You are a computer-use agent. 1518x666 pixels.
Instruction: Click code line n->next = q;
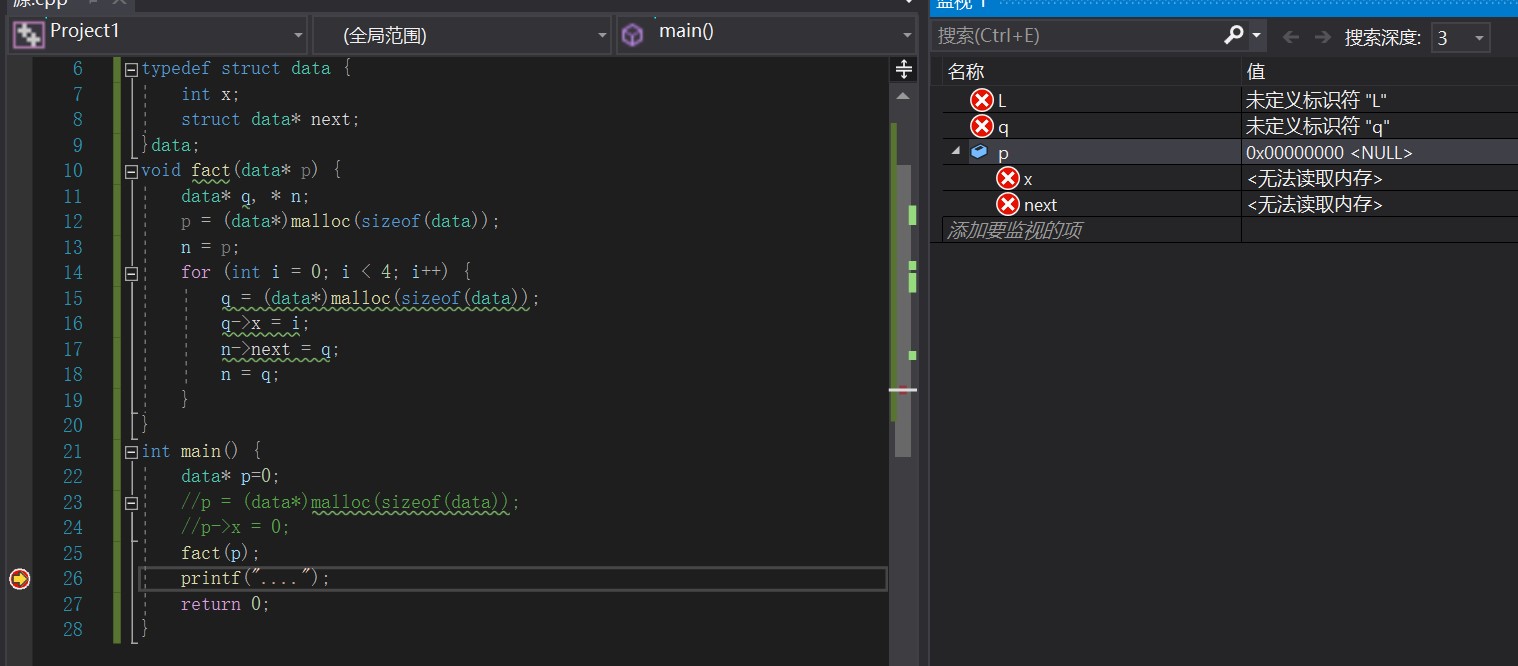[x=280, y=349]
